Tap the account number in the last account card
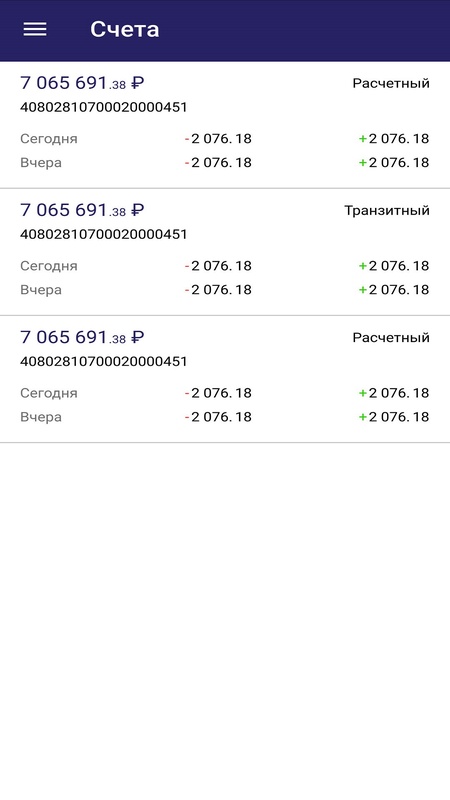 pyautogui.click(x=104, y=361)
